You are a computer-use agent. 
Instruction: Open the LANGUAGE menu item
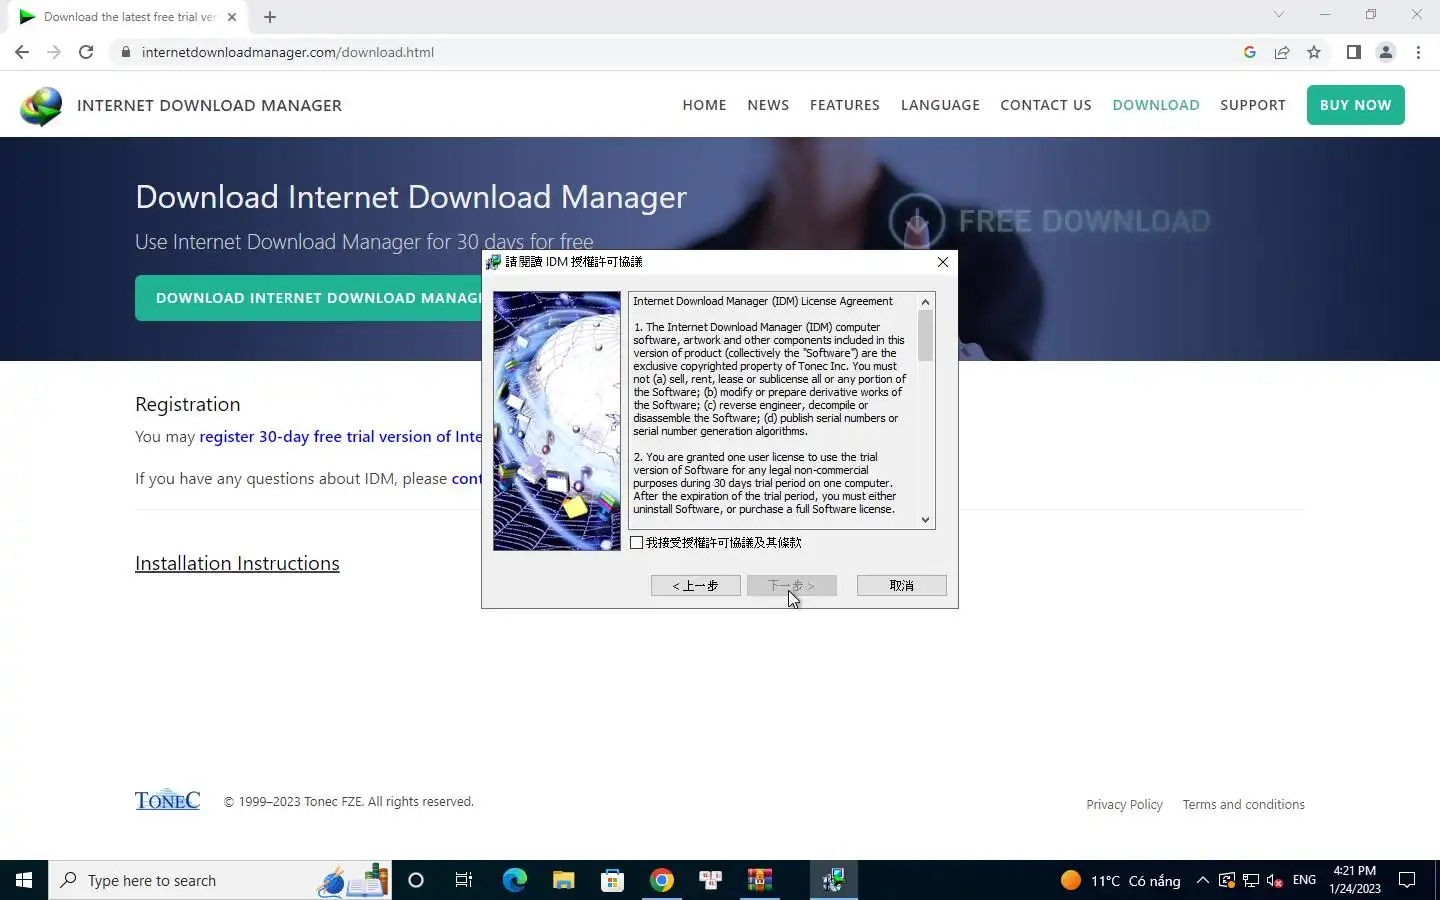point(940,105)
